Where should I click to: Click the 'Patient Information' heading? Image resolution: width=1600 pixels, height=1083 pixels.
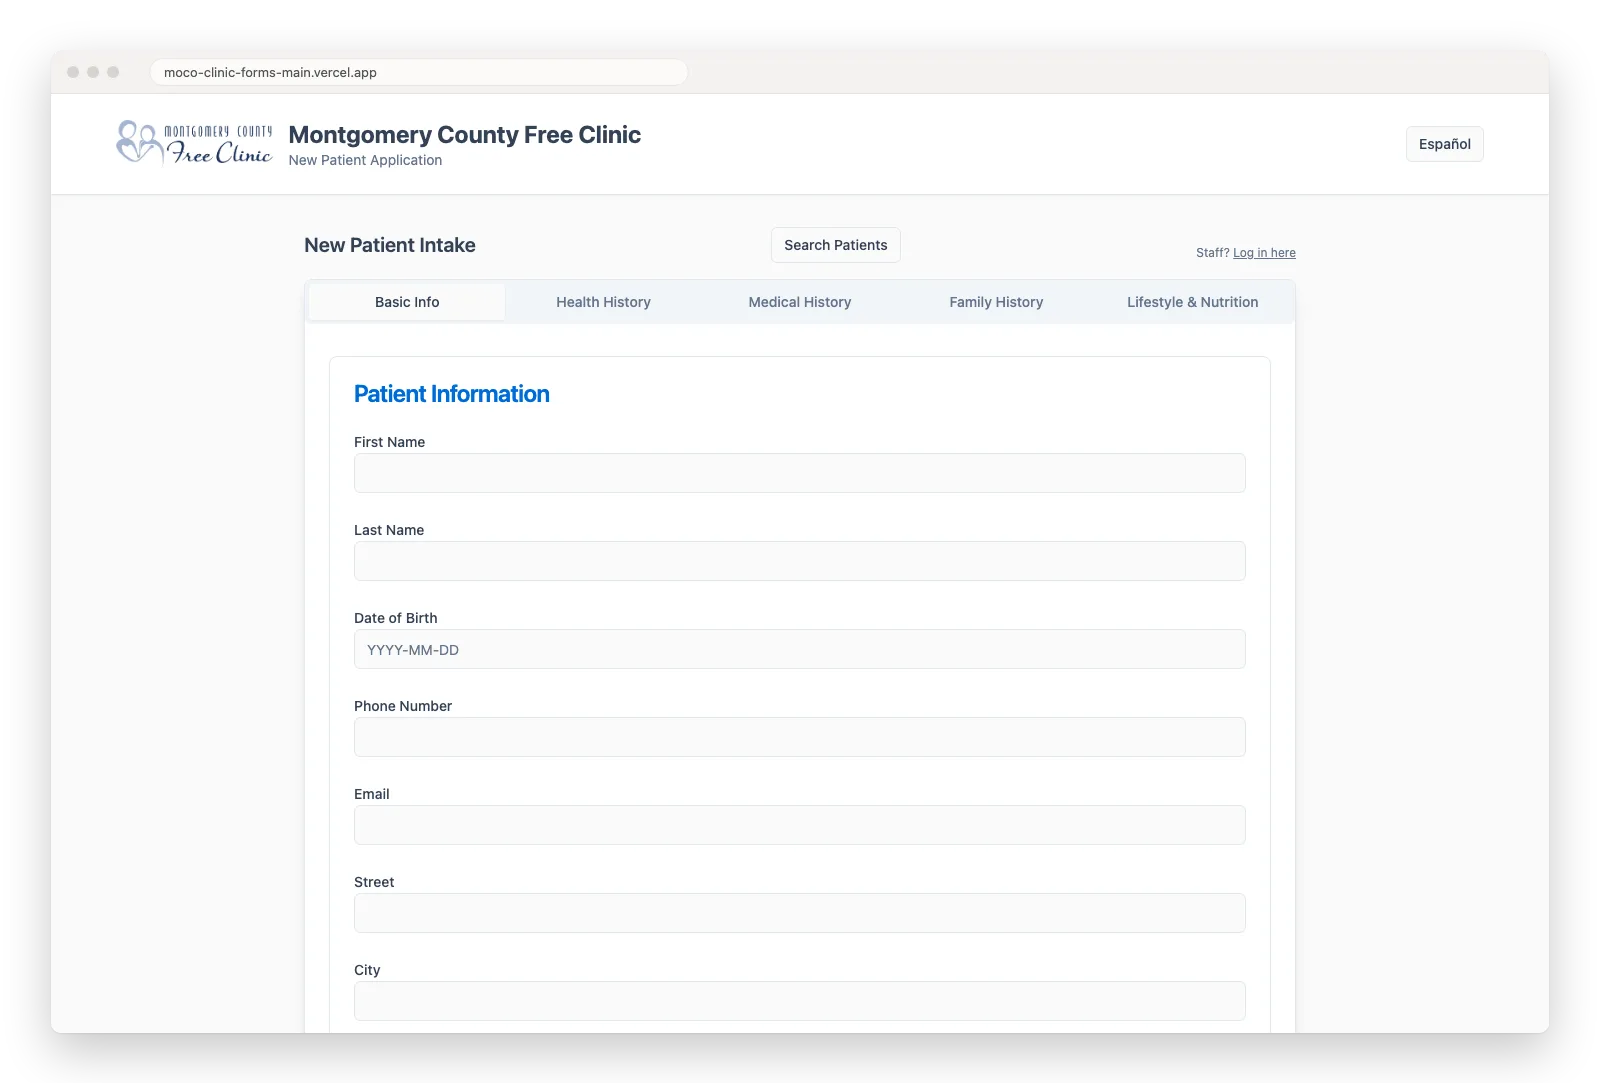tap(451, 394)
